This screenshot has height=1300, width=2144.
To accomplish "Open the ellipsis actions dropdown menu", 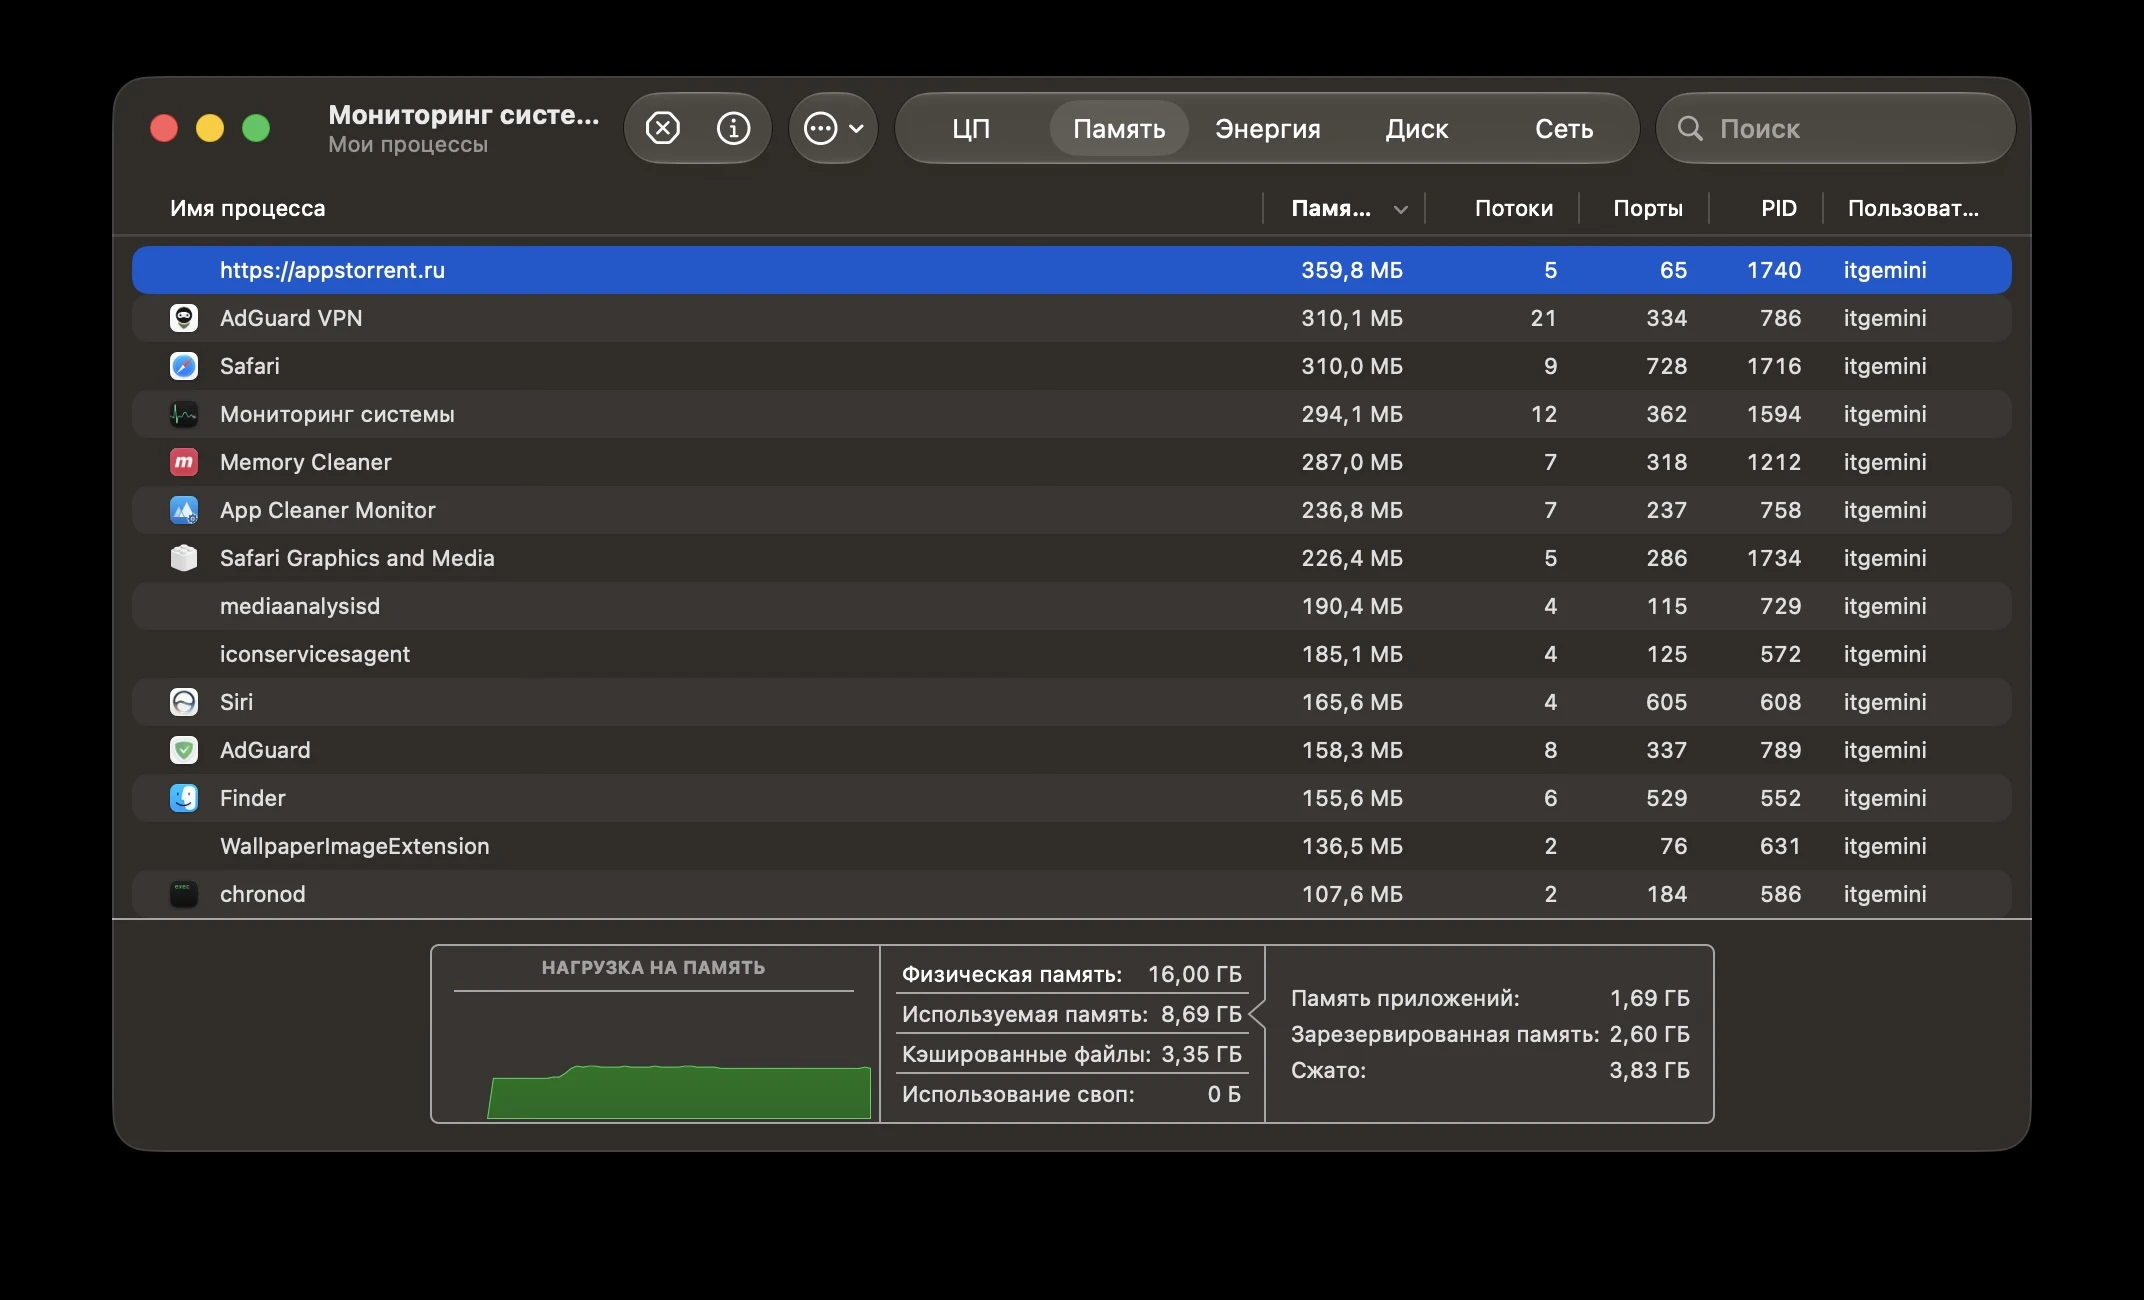I will click(833, 128).
